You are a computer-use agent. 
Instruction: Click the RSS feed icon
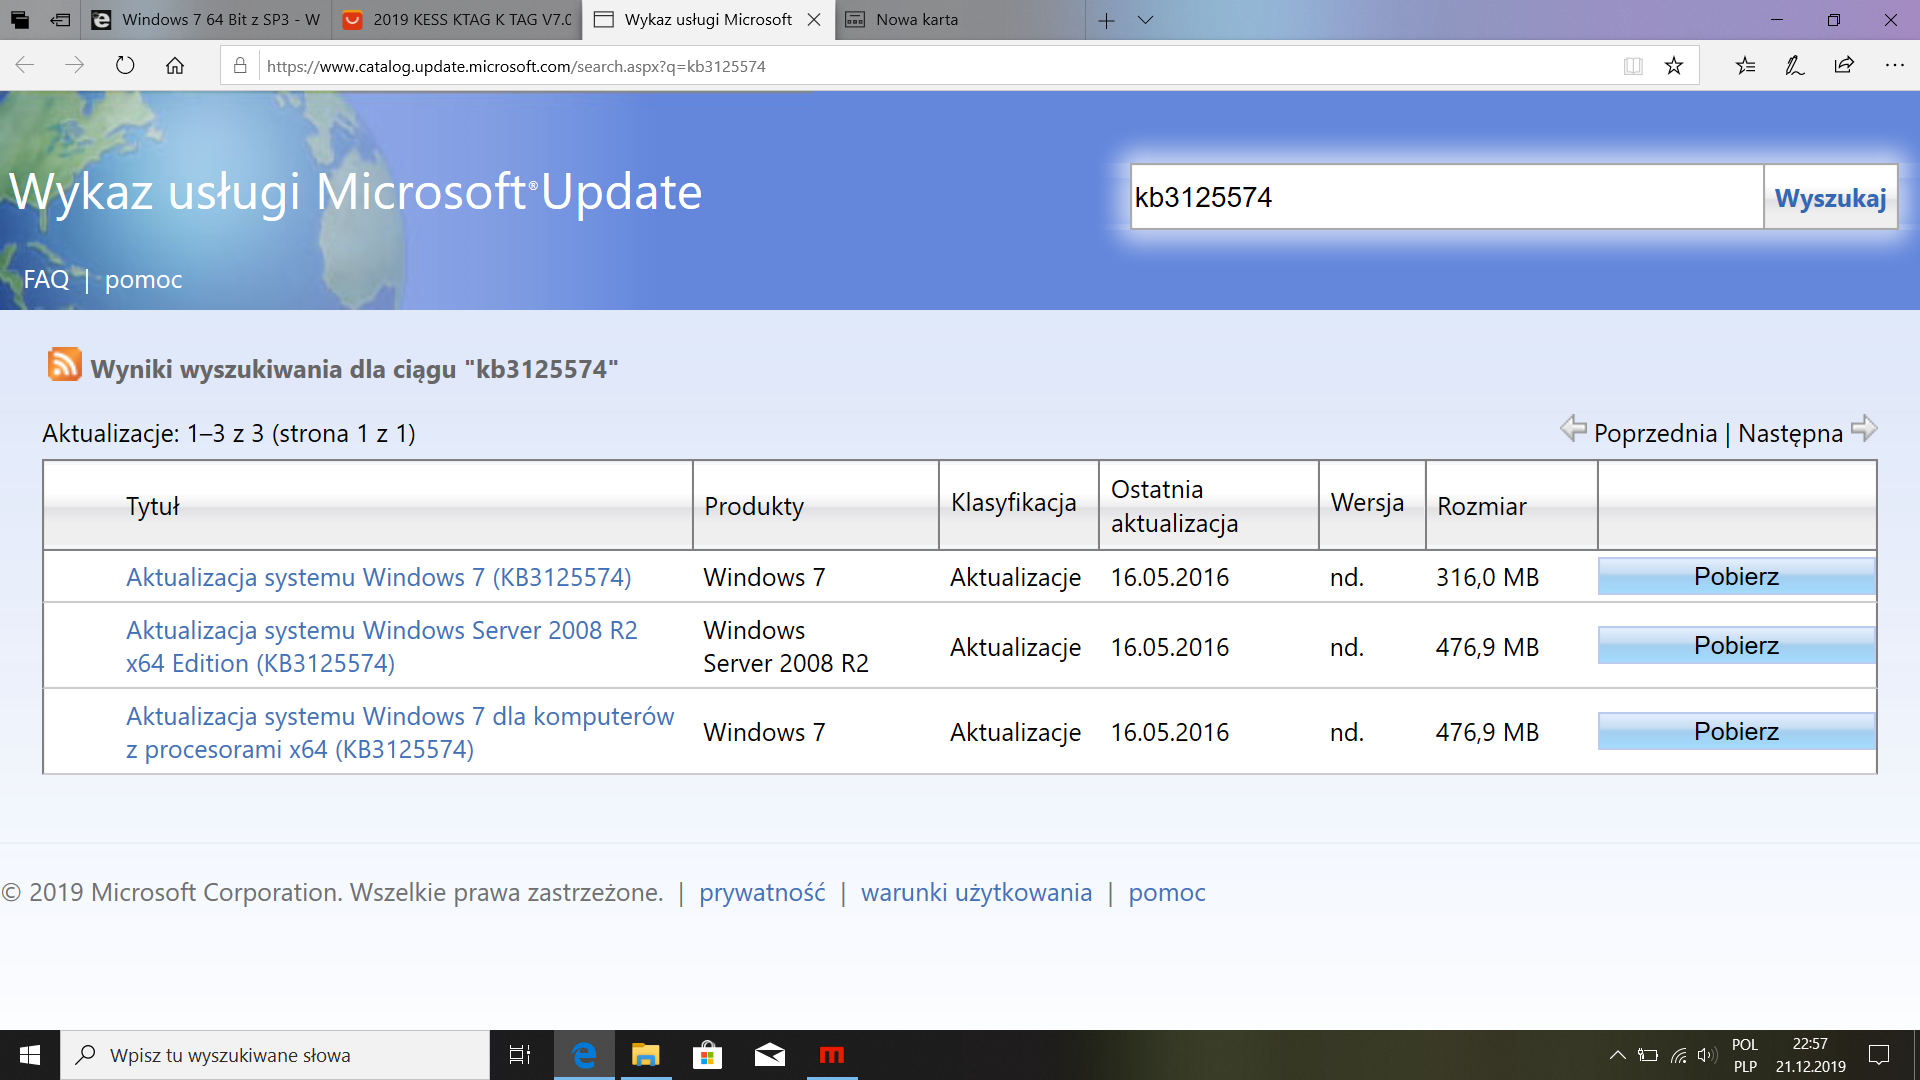pos(65,365)
